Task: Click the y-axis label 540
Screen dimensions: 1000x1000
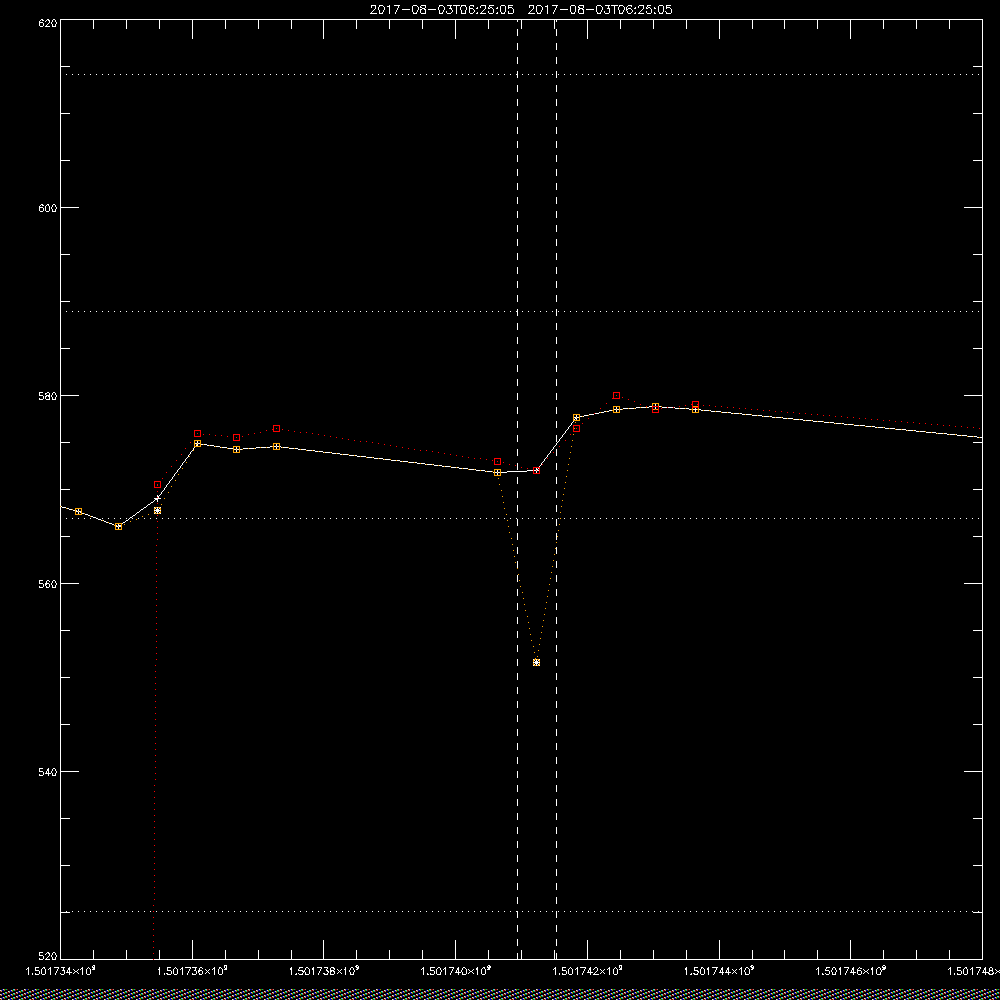Action: pos(48,772)
